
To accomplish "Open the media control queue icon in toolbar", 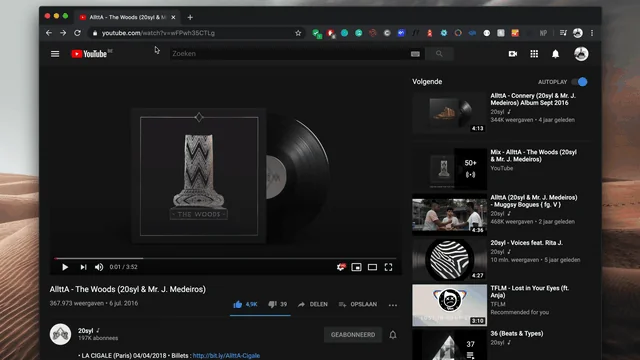I will [x=563, y=33].
